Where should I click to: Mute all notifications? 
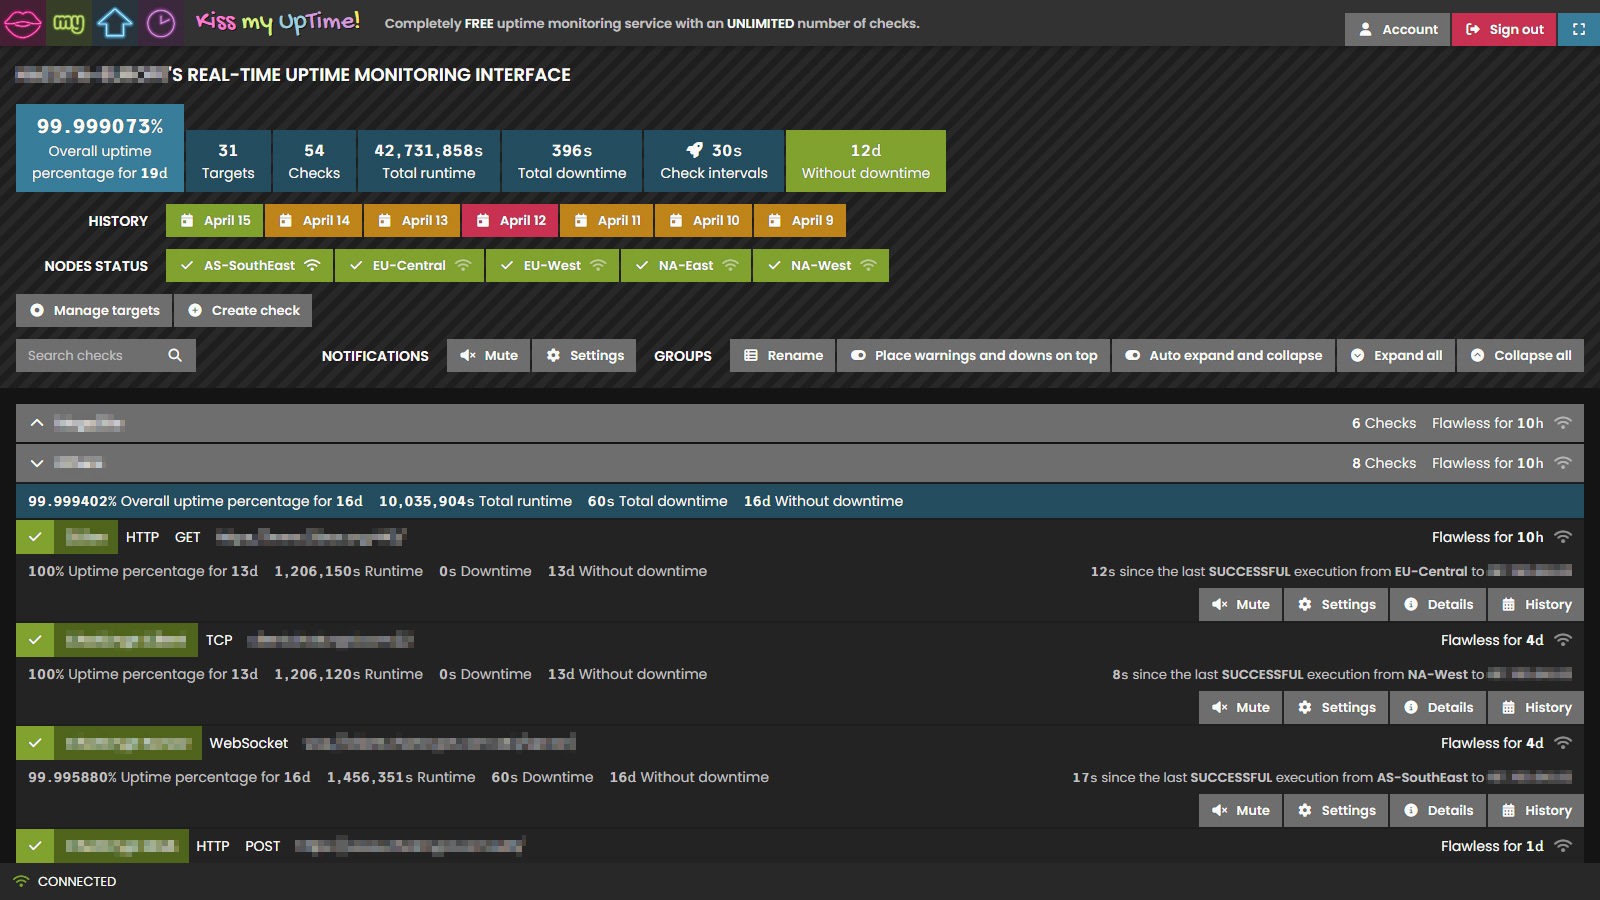click(488, 355)
